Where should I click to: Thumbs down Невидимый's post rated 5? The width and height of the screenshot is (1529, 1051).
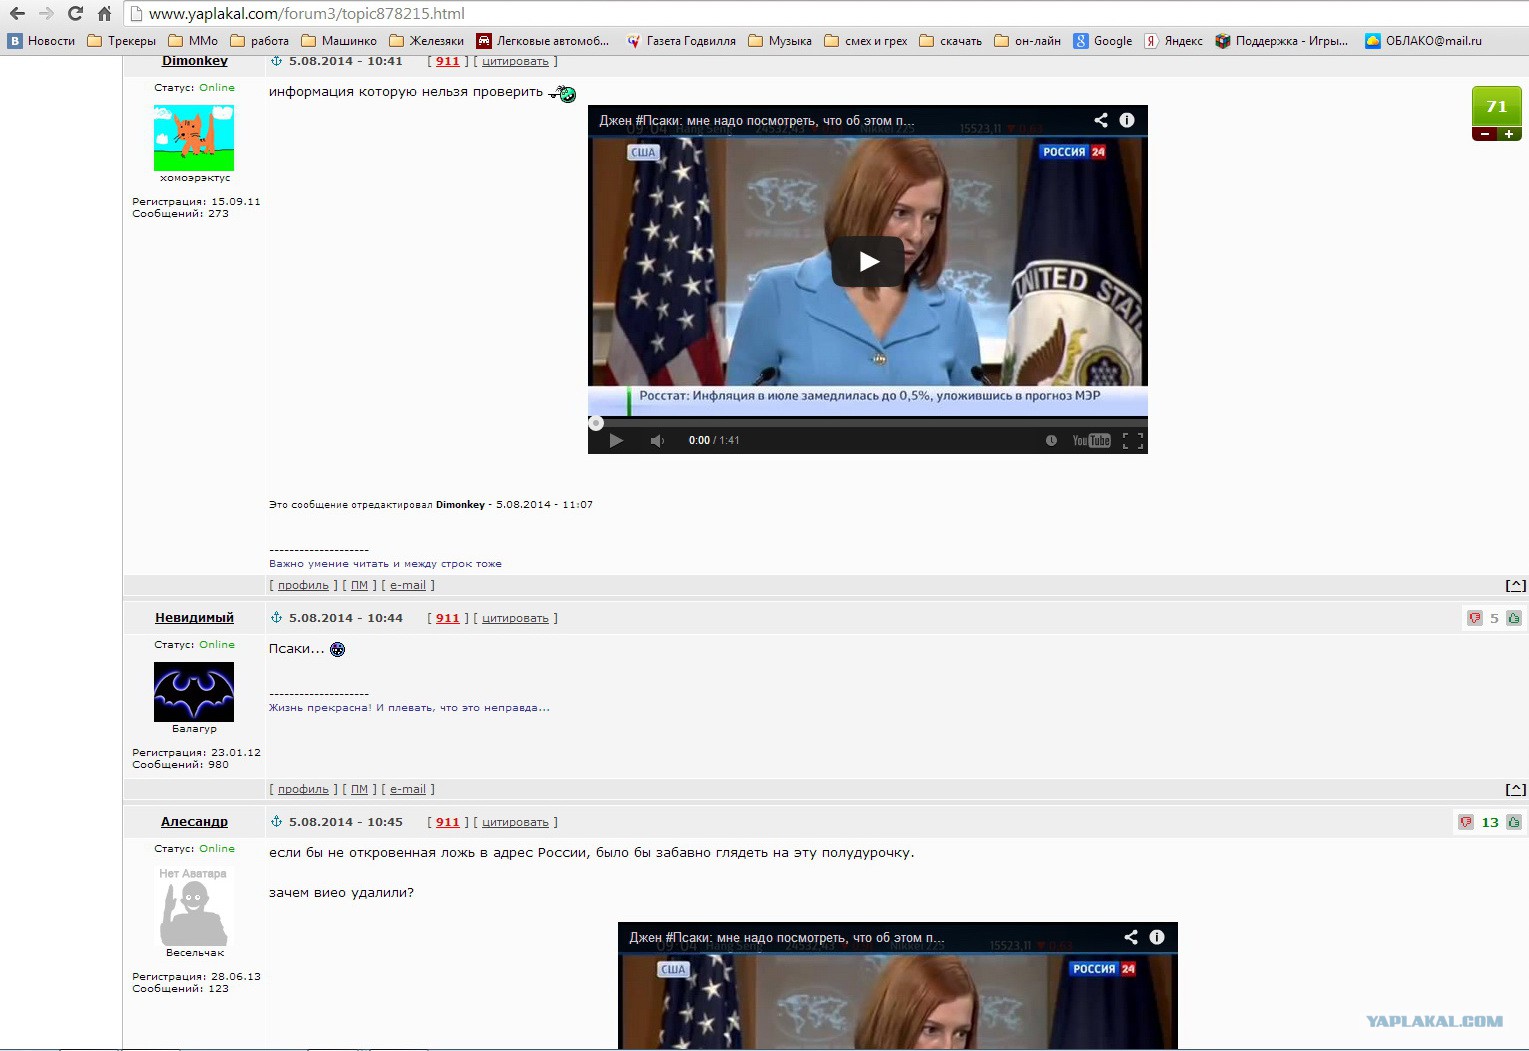1474,618
